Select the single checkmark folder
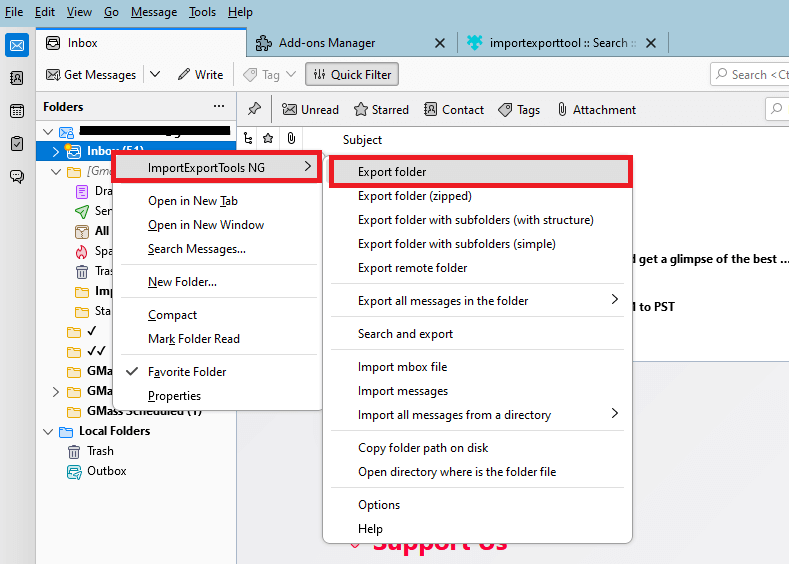The height and width of the screenshot is (564, 789). point(82,331)
